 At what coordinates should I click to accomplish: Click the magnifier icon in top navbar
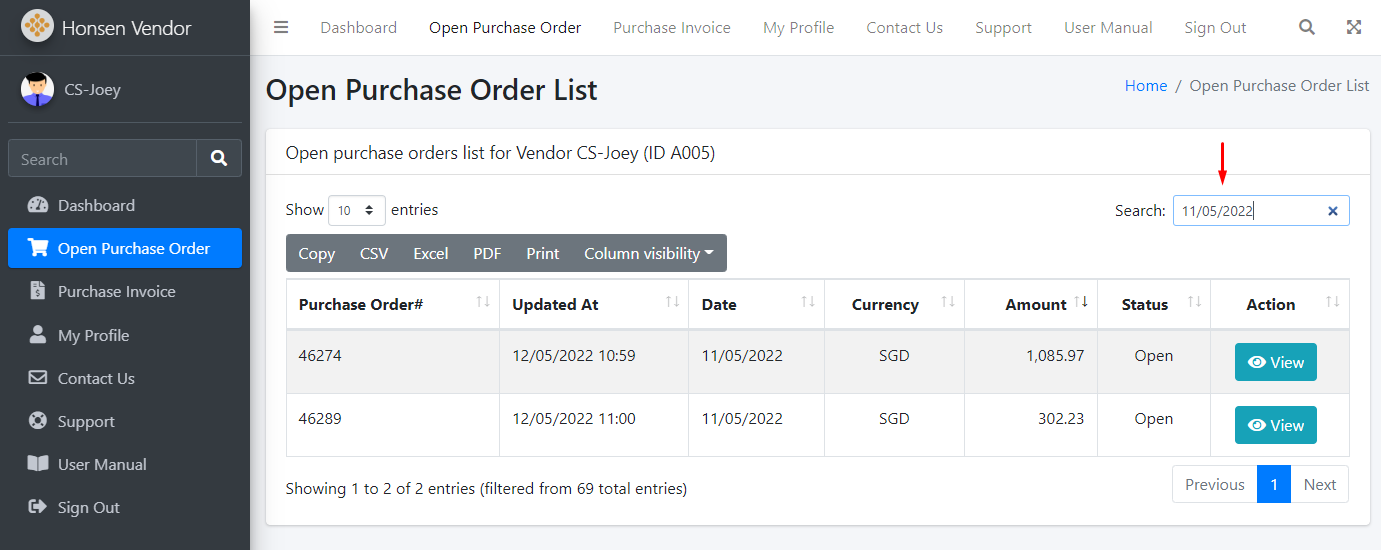1306,27
